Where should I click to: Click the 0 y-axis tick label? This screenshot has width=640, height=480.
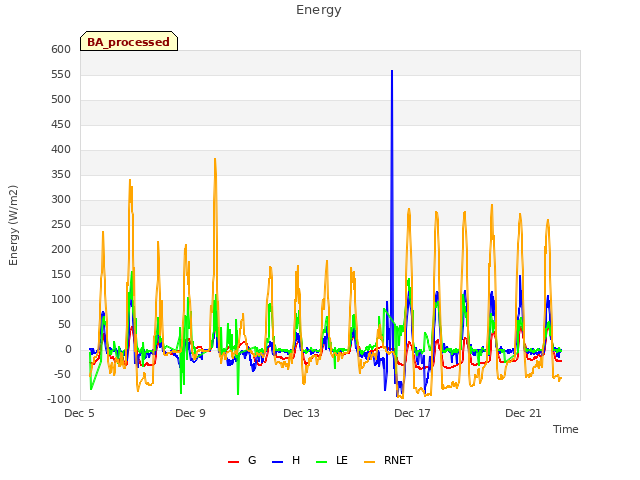tap(68, 349)
